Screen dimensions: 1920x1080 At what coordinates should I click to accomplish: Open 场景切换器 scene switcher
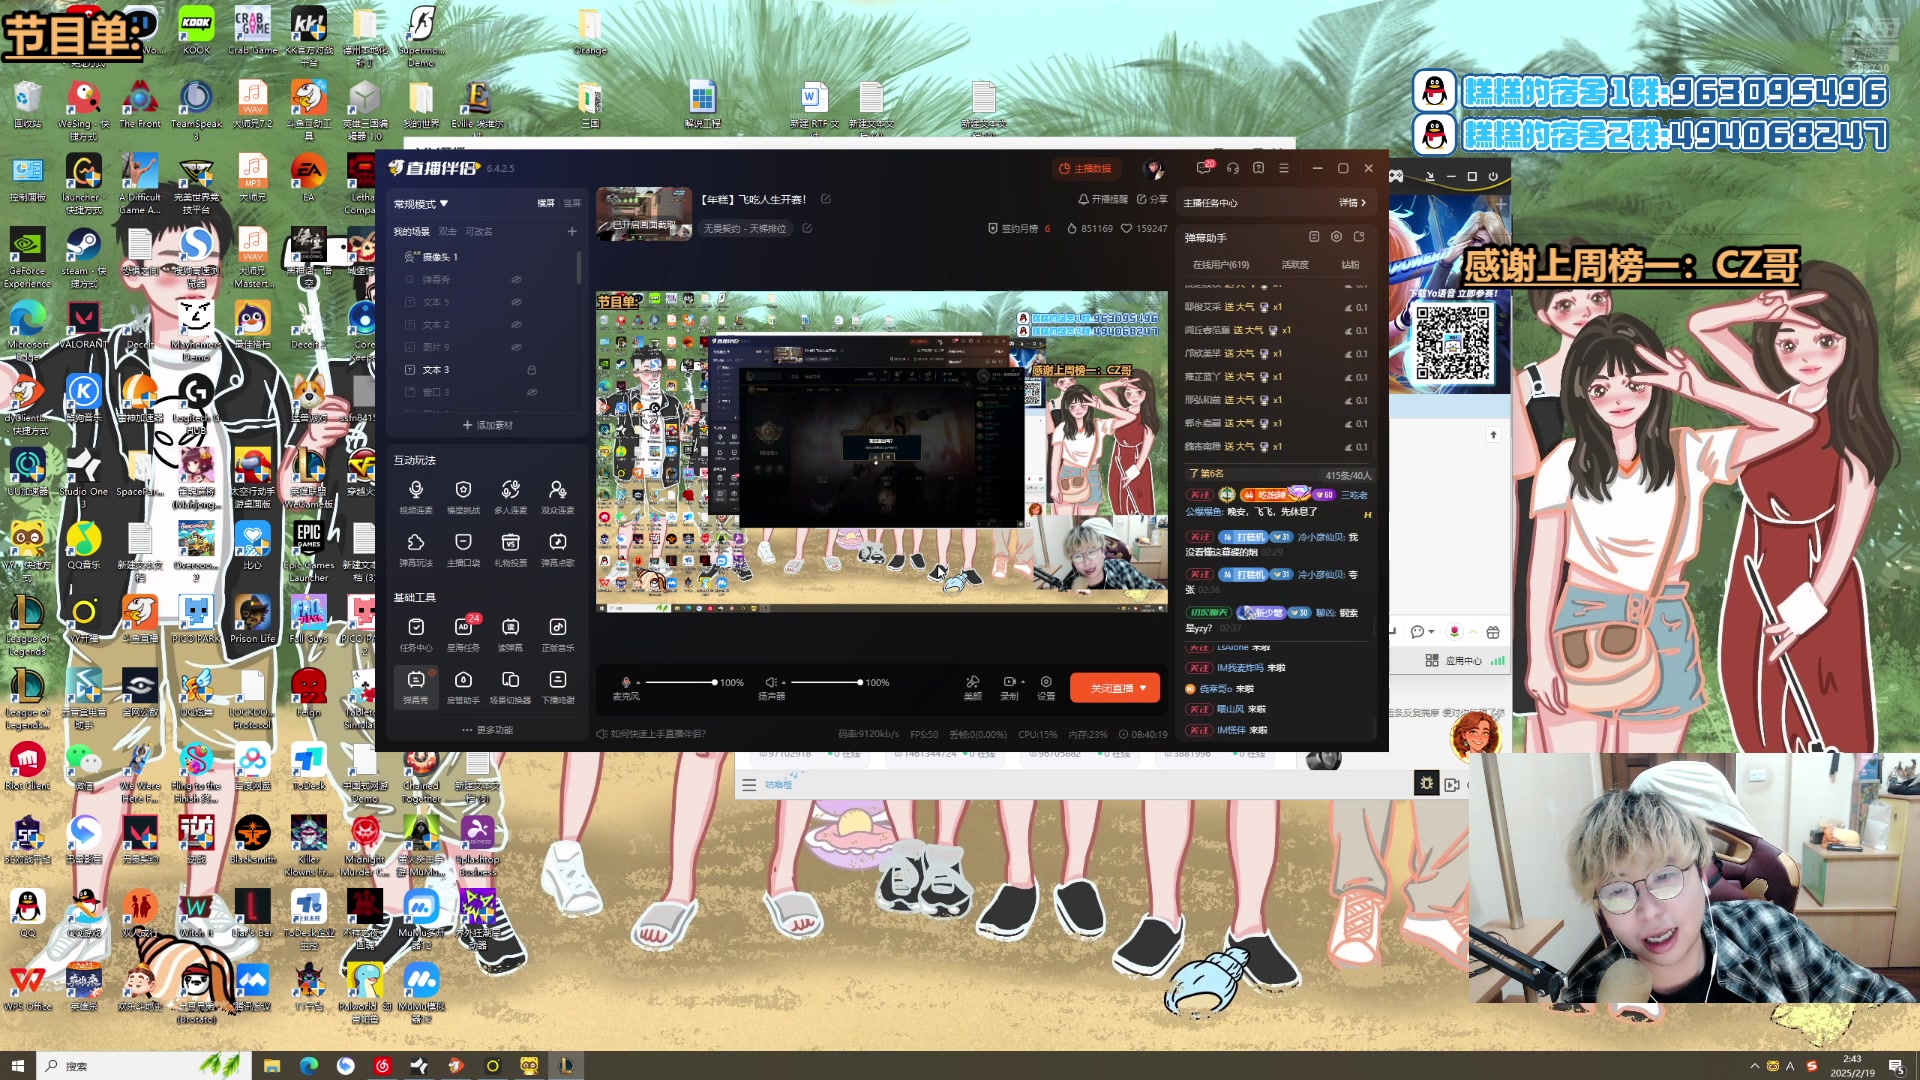pyautogui.click(x=510, y=687)
